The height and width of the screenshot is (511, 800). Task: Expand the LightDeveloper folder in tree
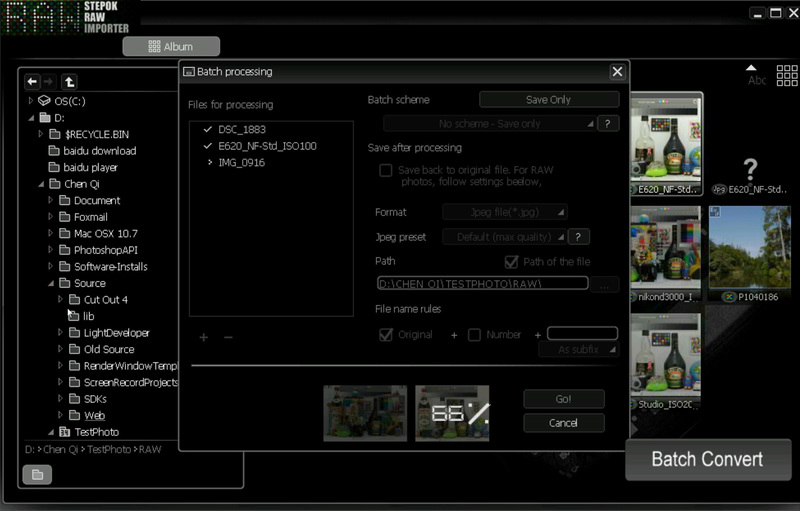tap(60, 333)
